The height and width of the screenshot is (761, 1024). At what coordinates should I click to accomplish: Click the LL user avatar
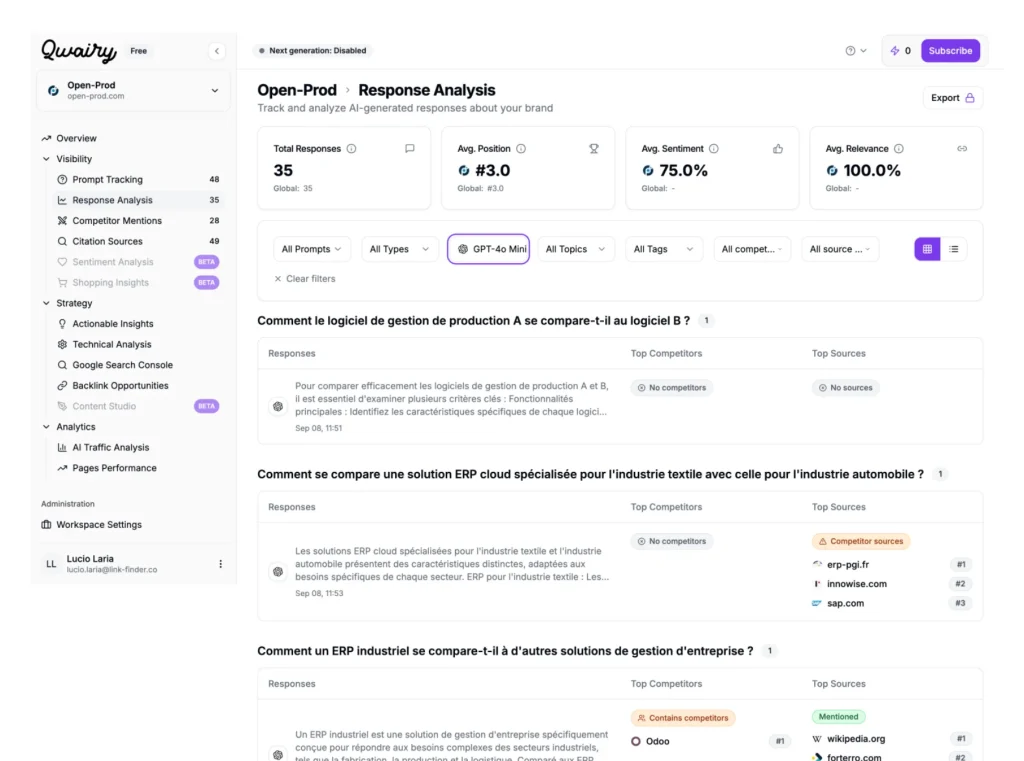[51, 564]
